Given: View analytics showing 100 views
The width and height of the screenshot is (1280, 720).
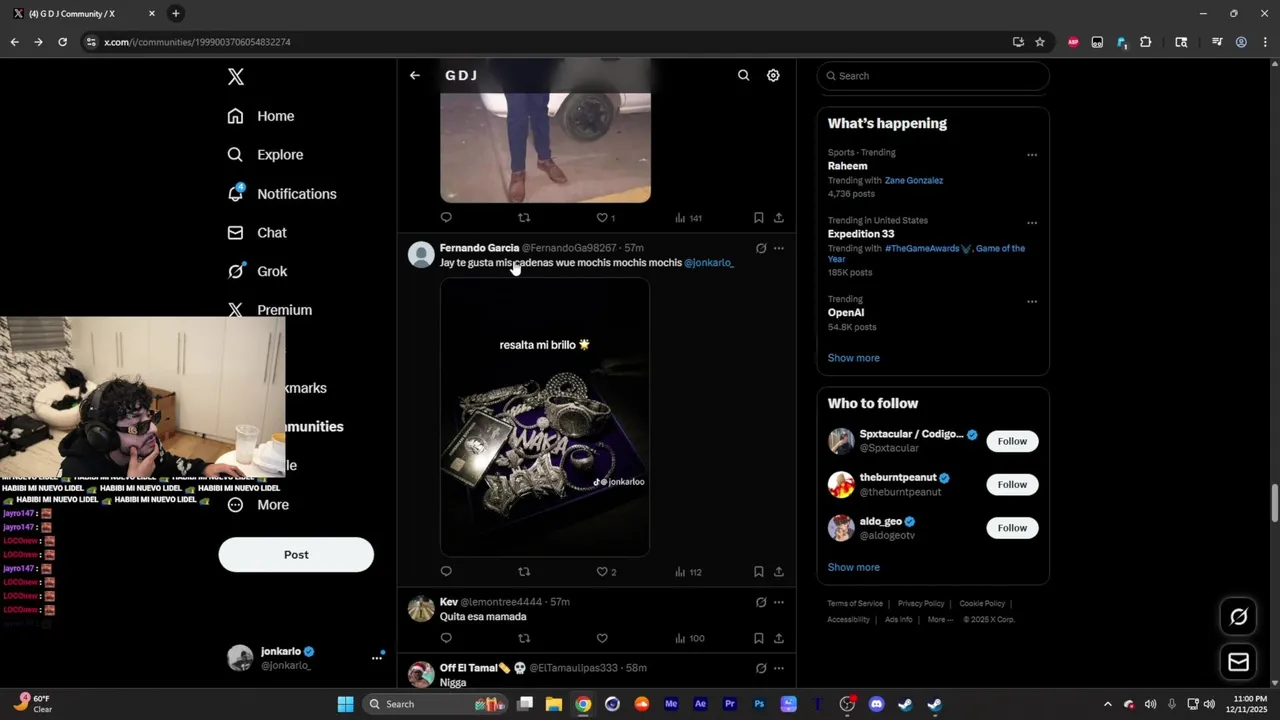Looking at the screenshot, I should click(689, 638).
